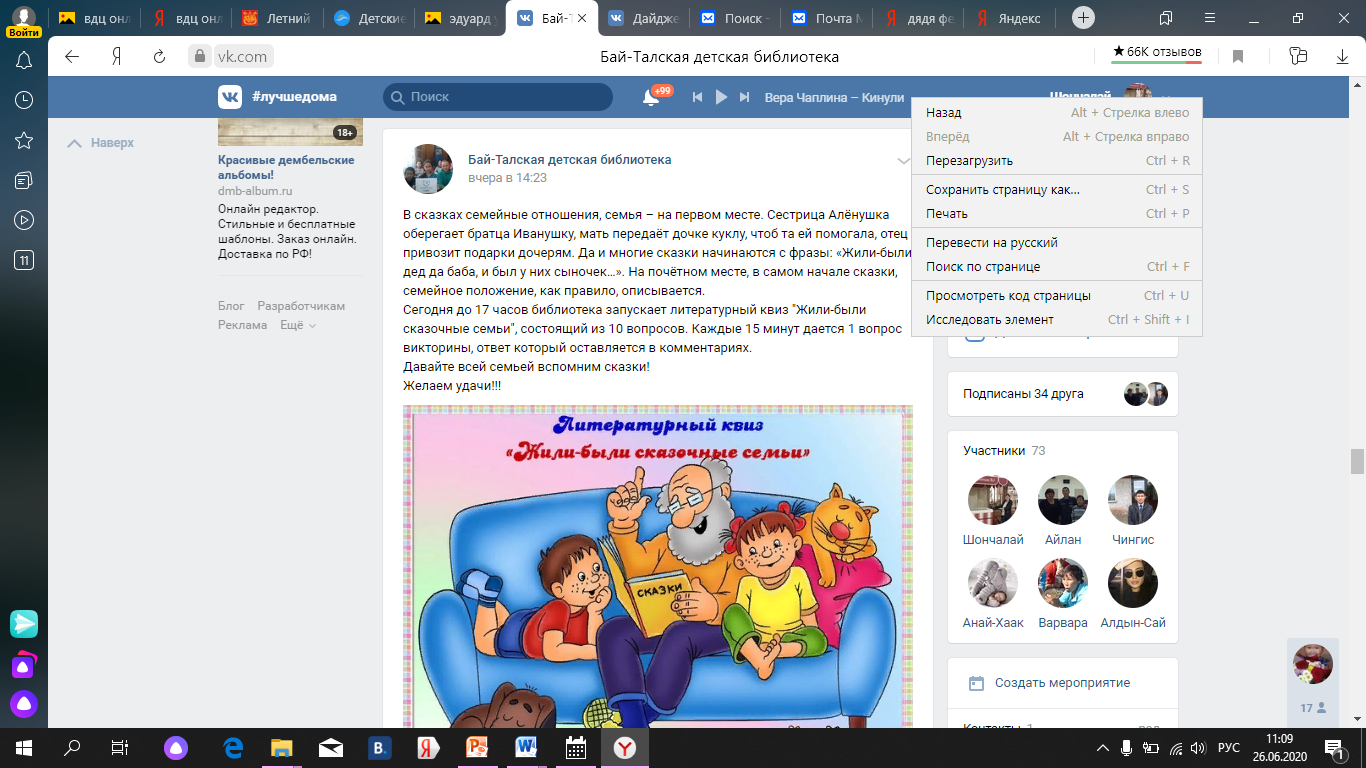Go to the previous track in VK player
Screen dimensions: 1366x768
pos(697,97)
